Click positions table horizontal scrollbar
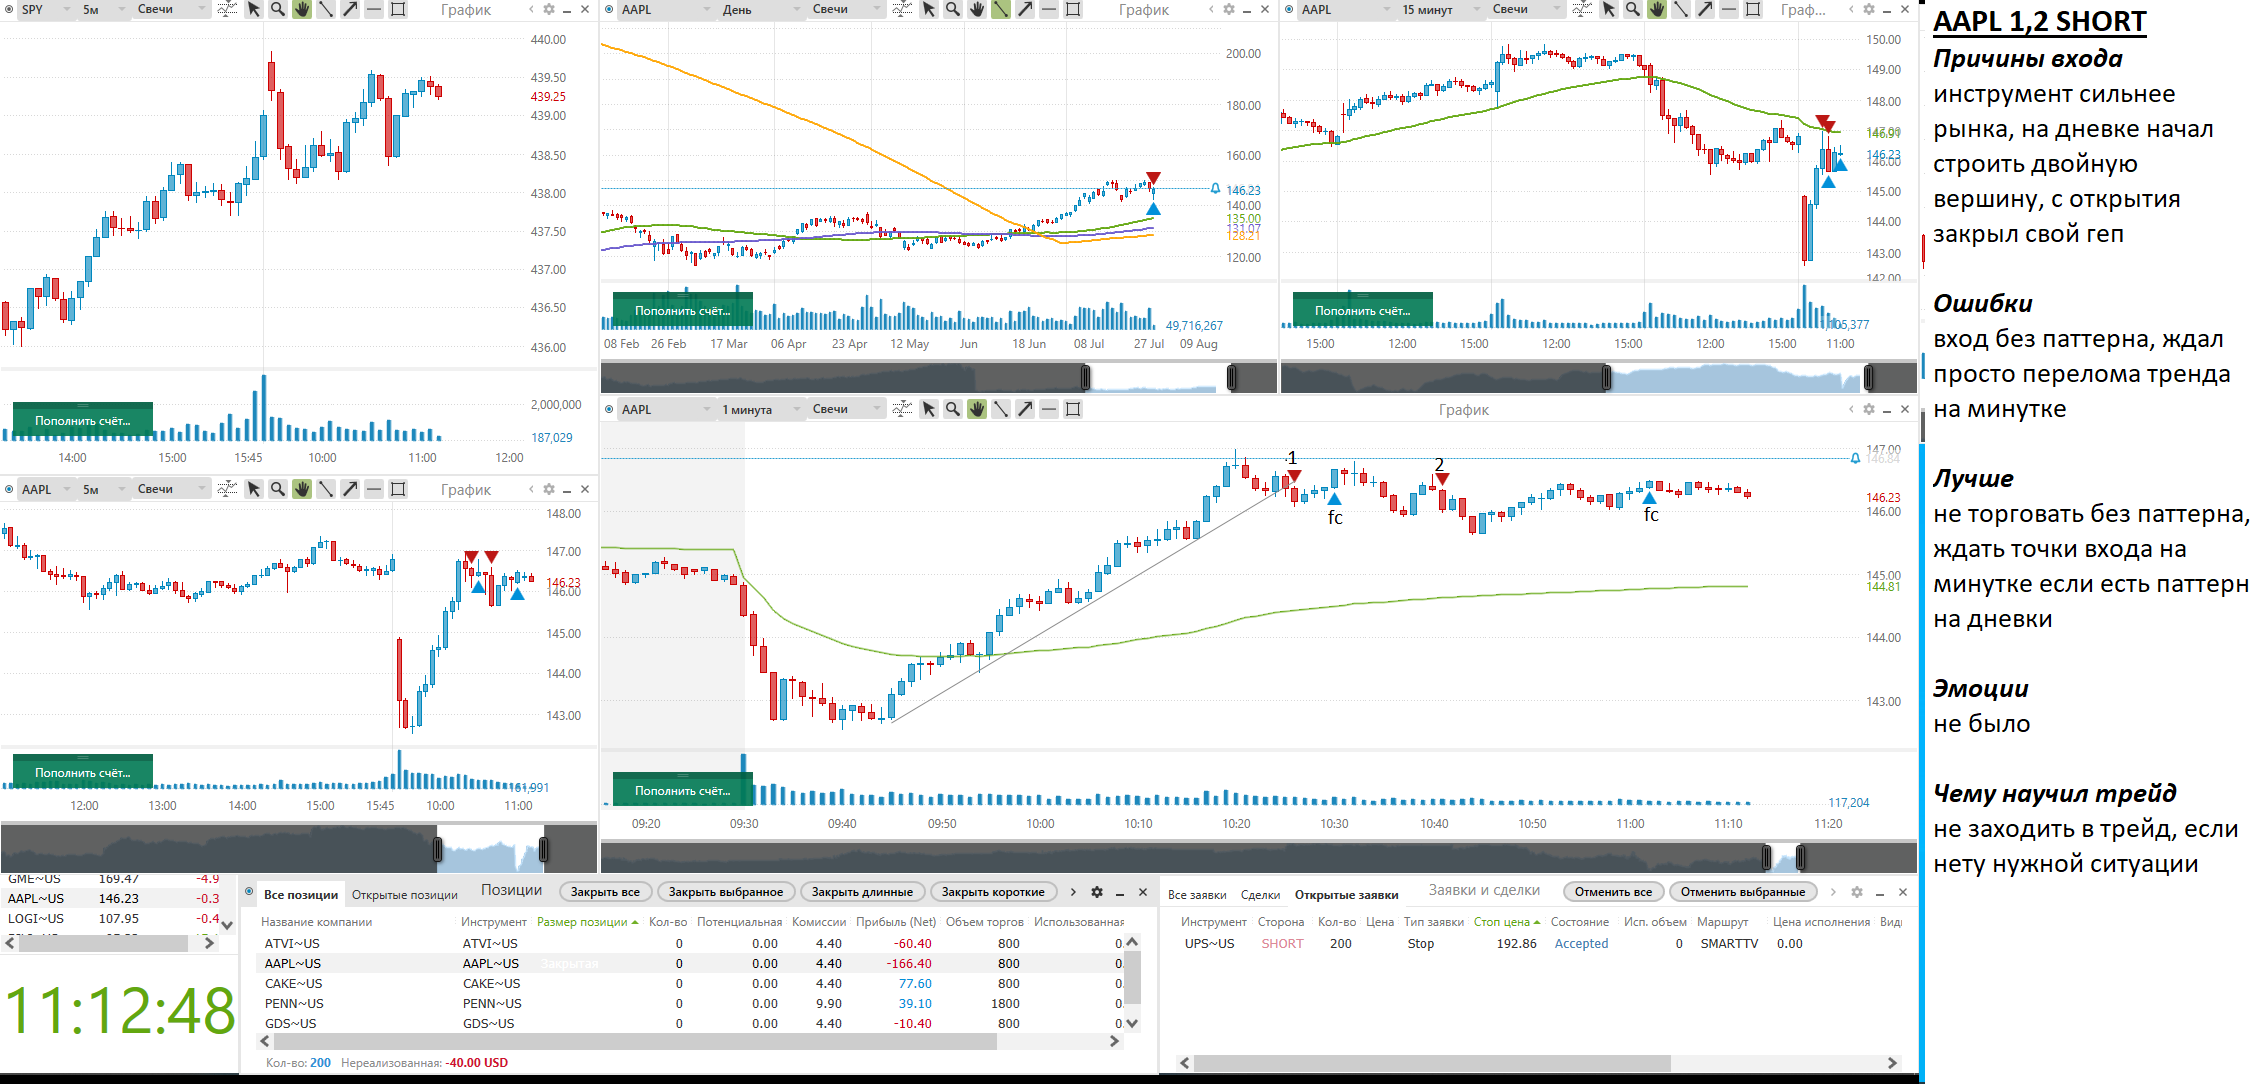 634,1042
